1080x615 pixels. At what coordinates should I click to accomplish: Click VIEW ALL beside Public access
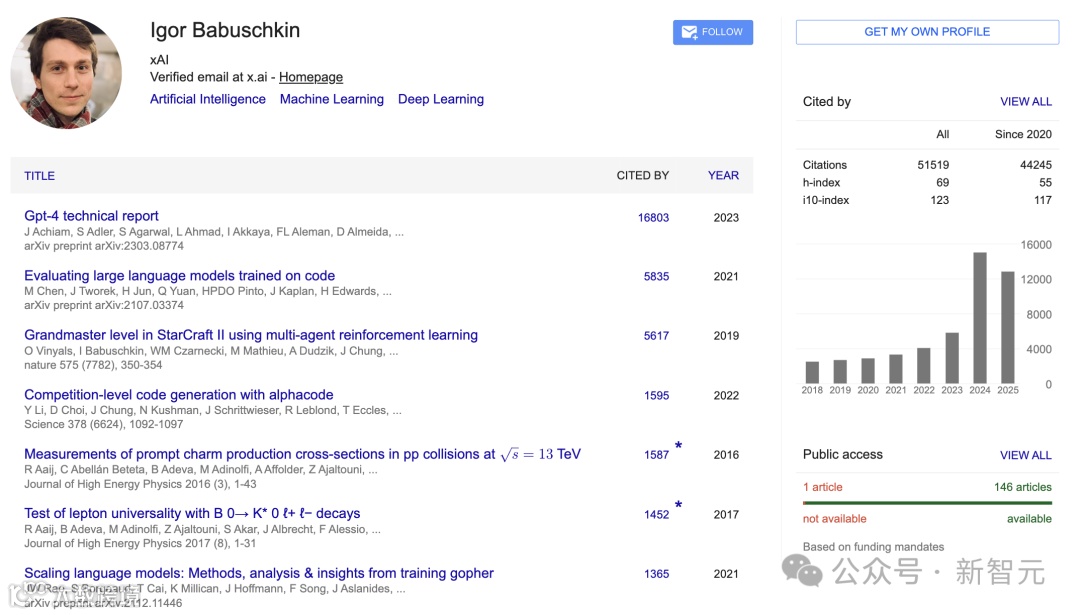pos(1026,455)
